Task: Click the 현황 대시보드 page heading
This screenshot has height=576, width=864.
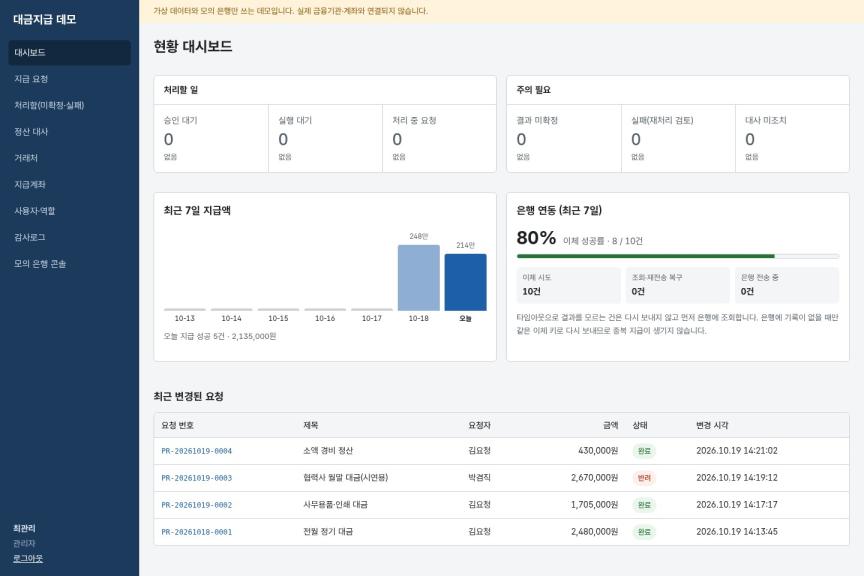Action: point(193,46)
